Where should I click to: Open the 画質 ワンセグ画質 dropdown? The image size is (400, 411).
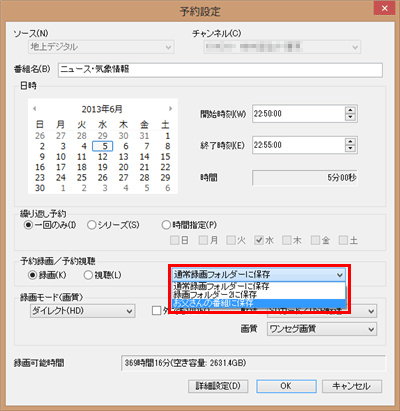click(x=322, y=329)
